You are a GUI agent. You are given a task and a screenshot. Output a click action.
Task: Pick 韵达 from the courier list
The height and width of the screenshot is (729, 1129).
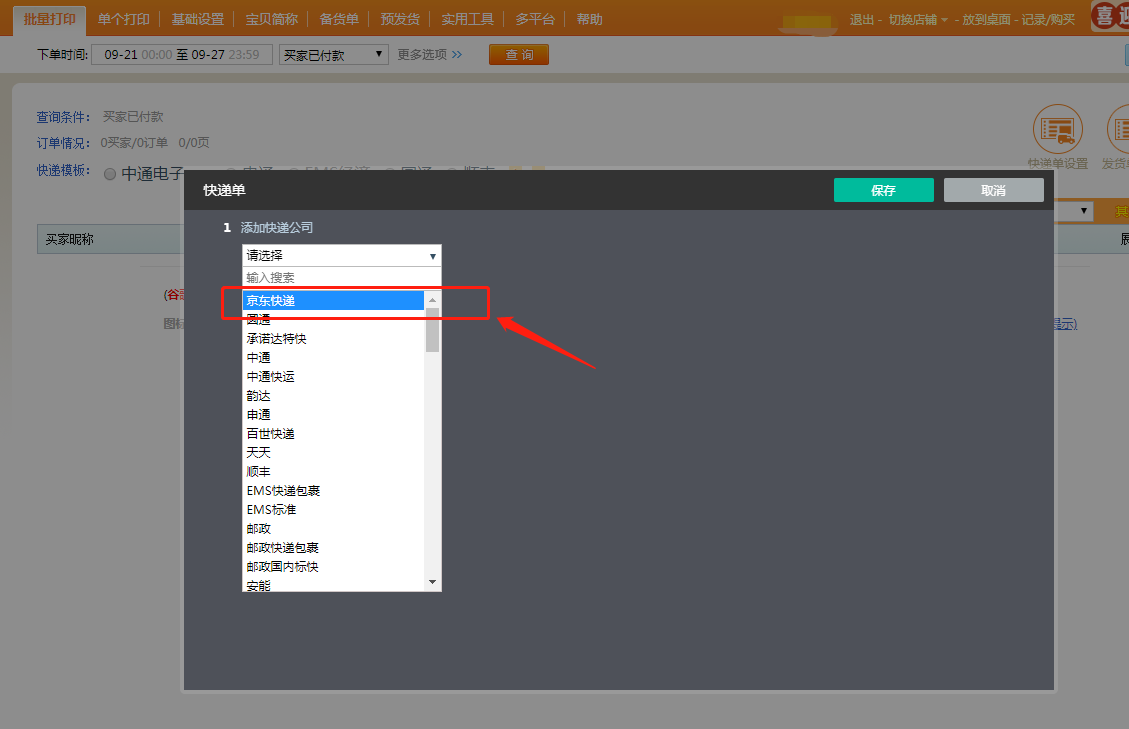click(x=333, y=395)
